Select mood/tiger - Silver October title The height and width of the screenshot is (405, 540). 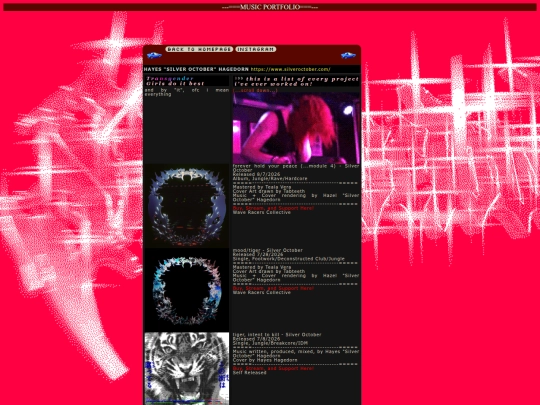point(268,250)
